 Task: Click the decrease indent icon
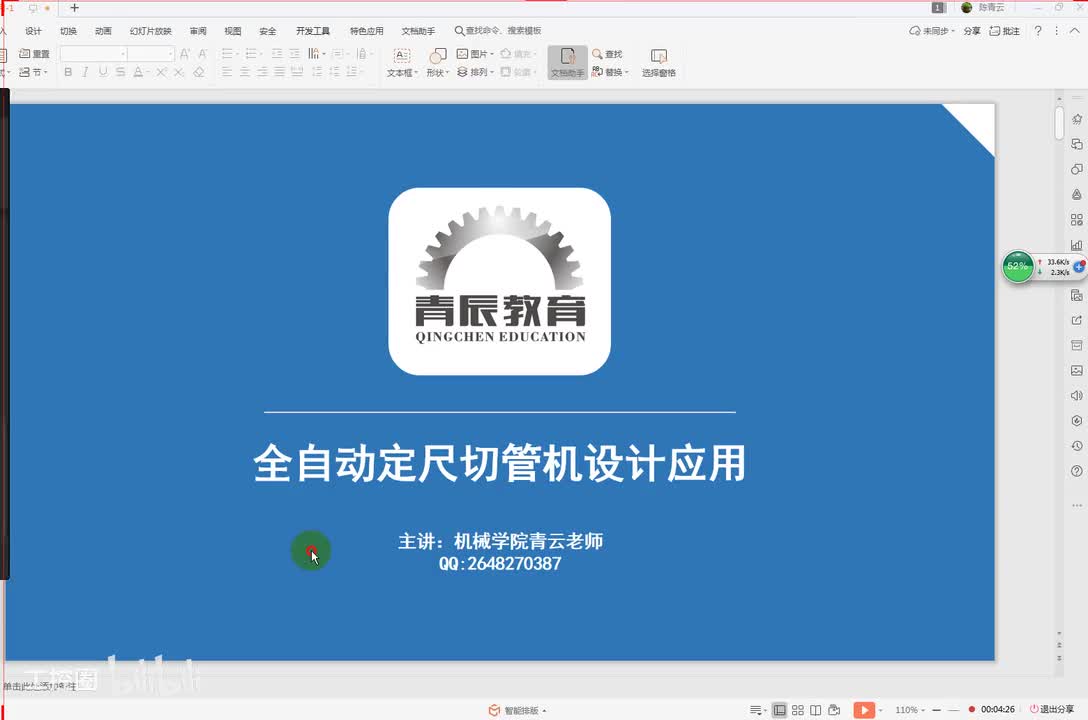[277, 53]
